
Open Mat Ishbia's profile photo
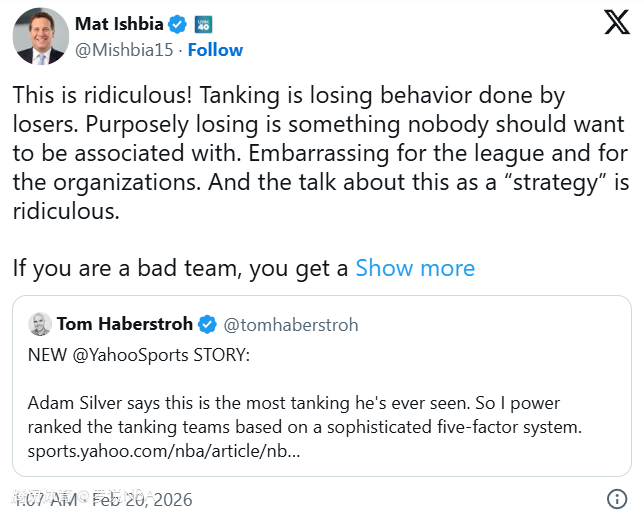click(40, 36)
